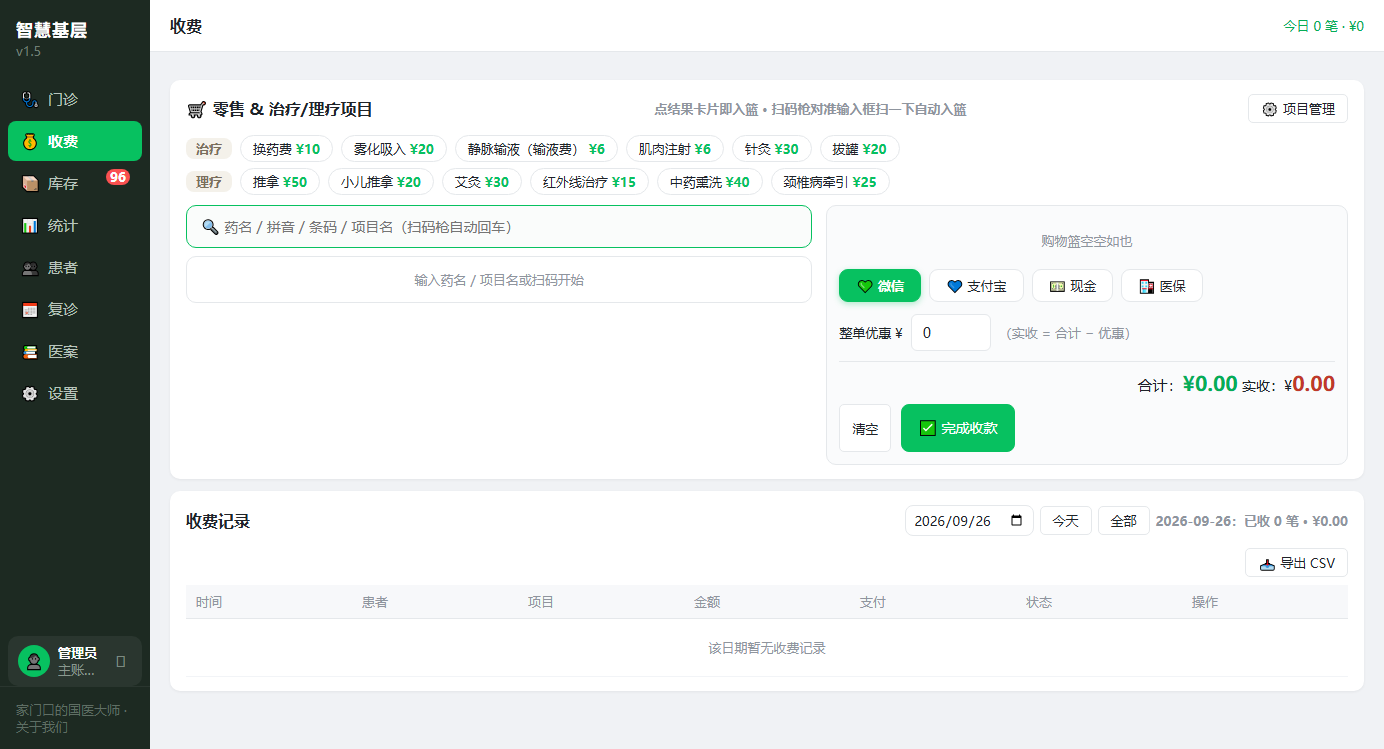Click 完成收款 to finish payment
Image resolution: width=1384 pixels, height=749 pixels.
pos(958,428)
